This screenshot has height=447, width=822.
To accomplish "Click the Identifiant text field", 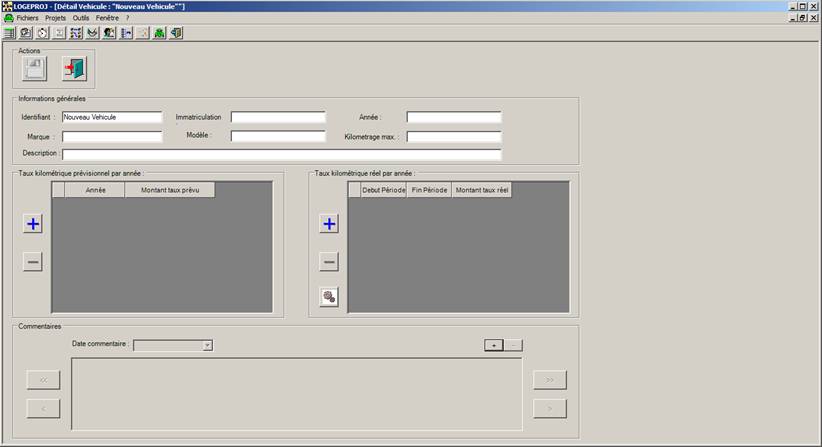I will click(x=111, y=117).
